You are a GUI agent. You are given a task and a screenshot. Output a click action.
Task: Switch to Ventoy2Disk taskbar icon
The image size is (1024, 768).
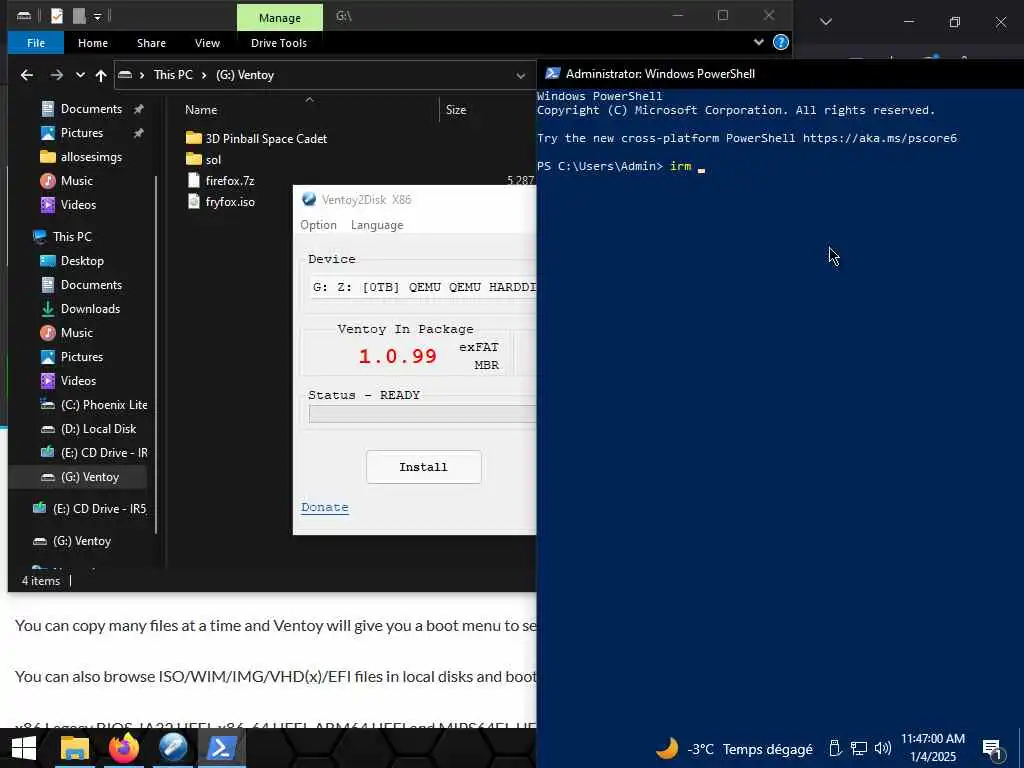point(173,748)
